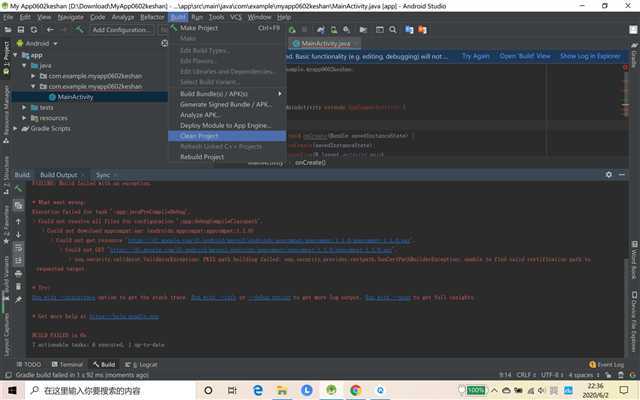Click the Save All toolbar icon
Image resolution: width=640 pixels, height=400 pixels.
coord(21,30)
